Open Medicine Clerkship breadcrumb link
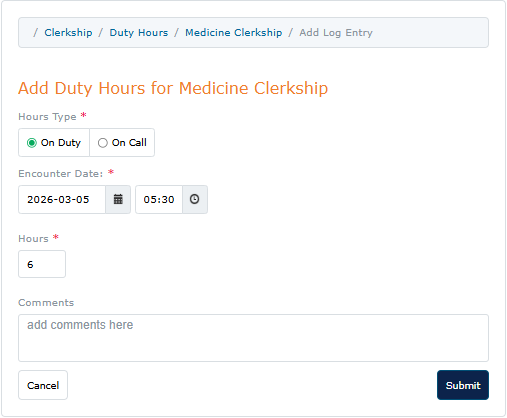 pyautogui.click(x=234, y=33)
